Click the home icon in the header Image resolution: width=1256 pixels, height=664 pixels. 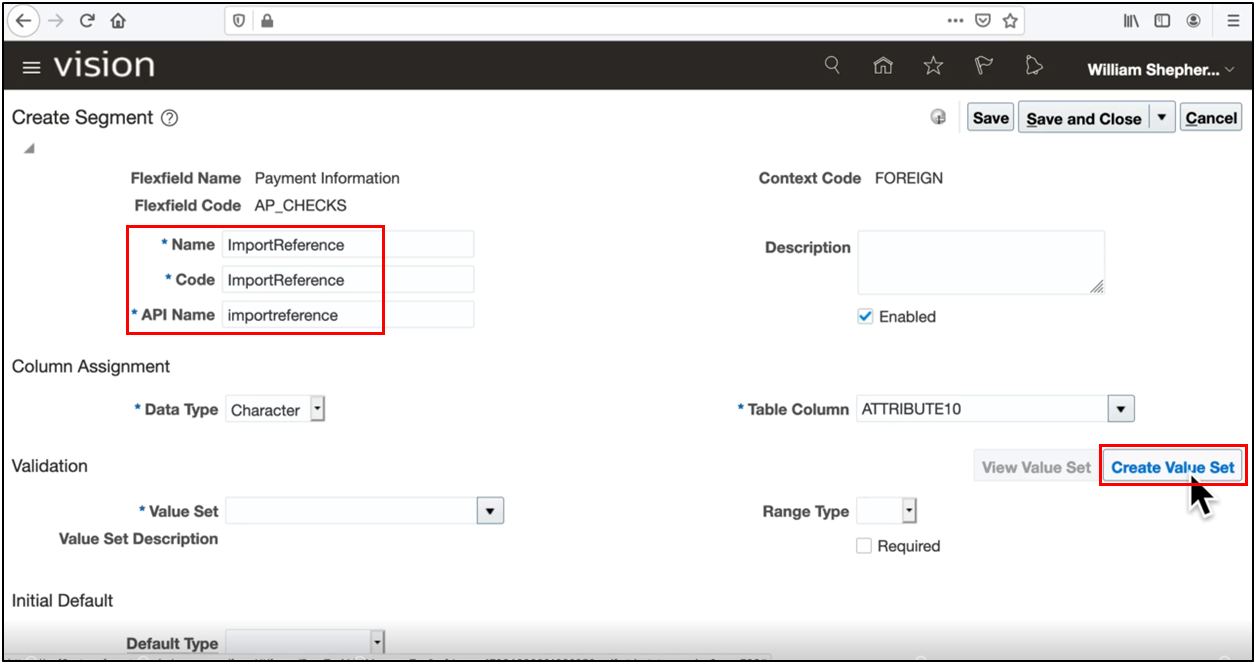tap(883, 64)
